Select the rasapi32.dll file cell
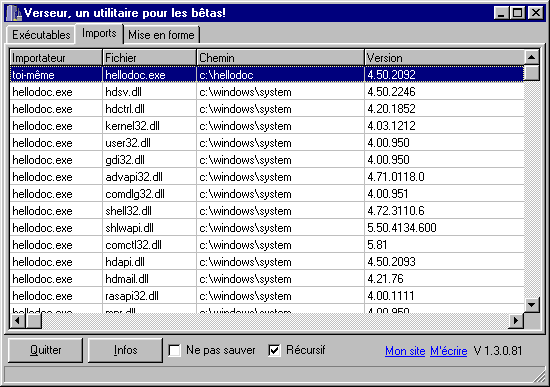 149,296
